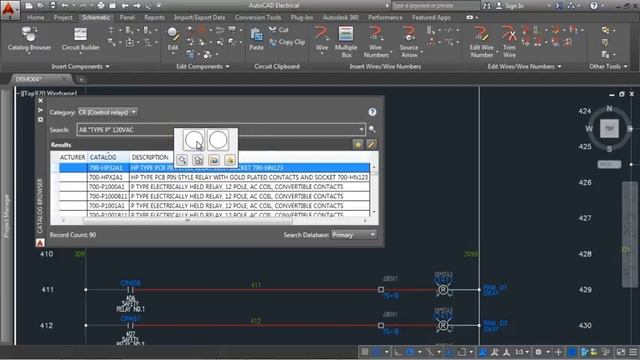Expand the Edit Components panel
This screenshot has width=640, height=360.
pos(202,67)
